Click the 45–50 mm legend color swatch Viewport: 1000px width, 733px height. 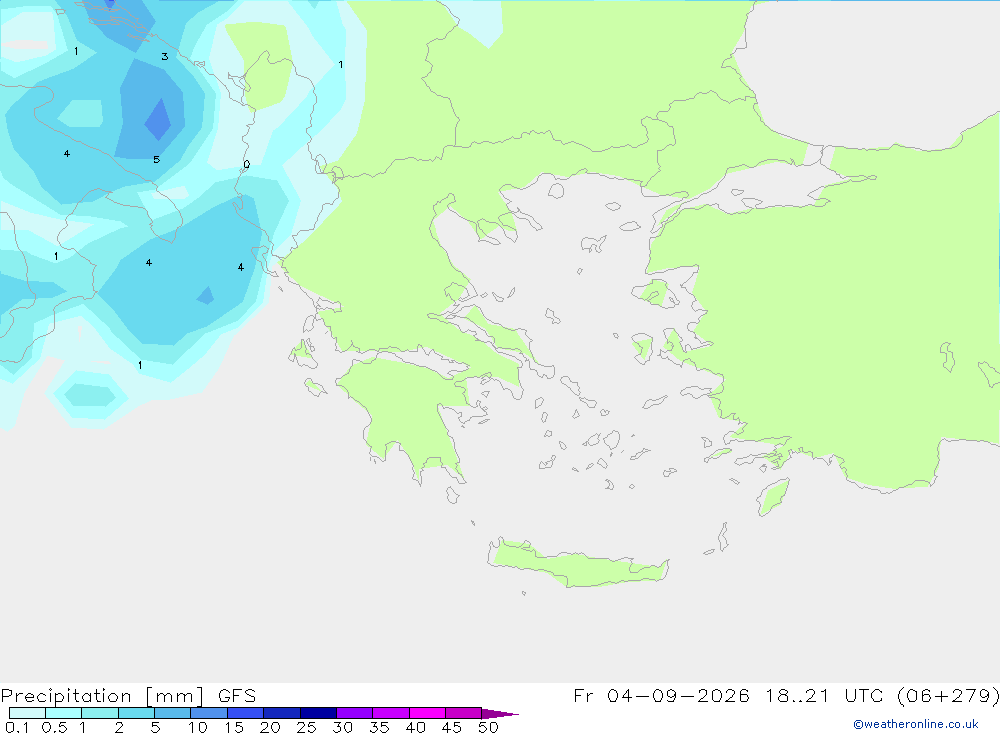(x=464, y=713)
